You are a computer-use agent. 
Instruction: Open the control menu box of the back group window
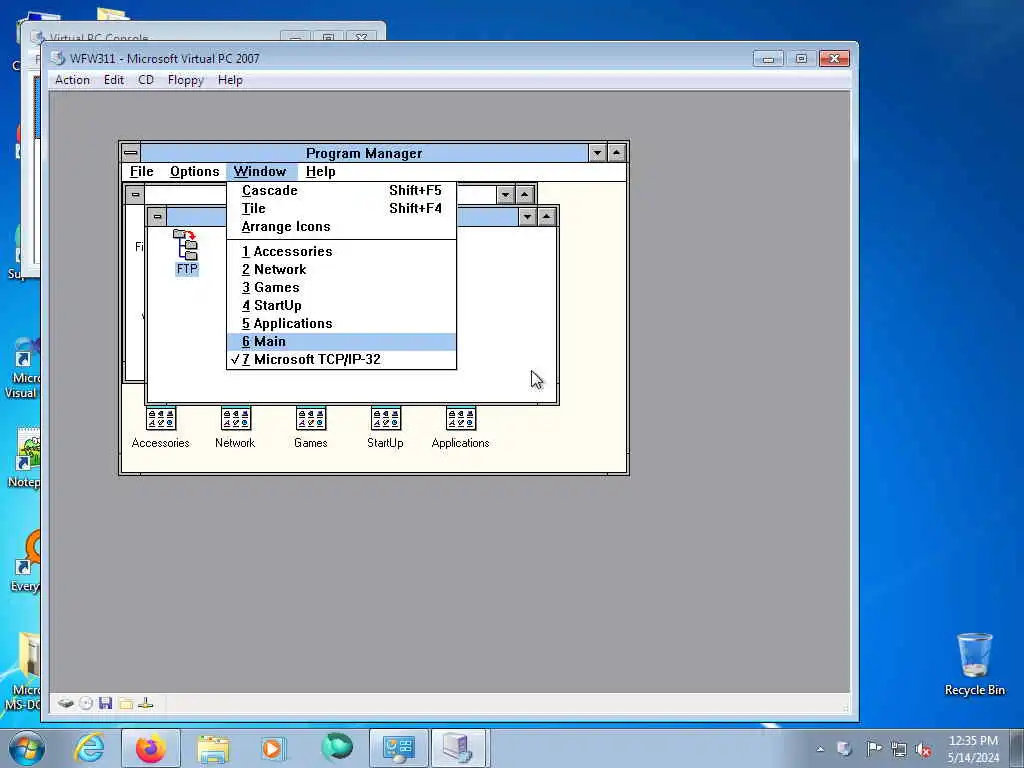point(135,194)
